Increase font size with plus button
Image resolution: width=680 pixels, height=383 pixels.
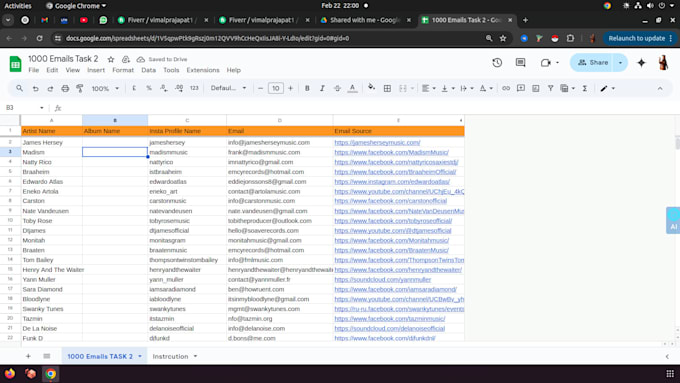click(291, 88)
